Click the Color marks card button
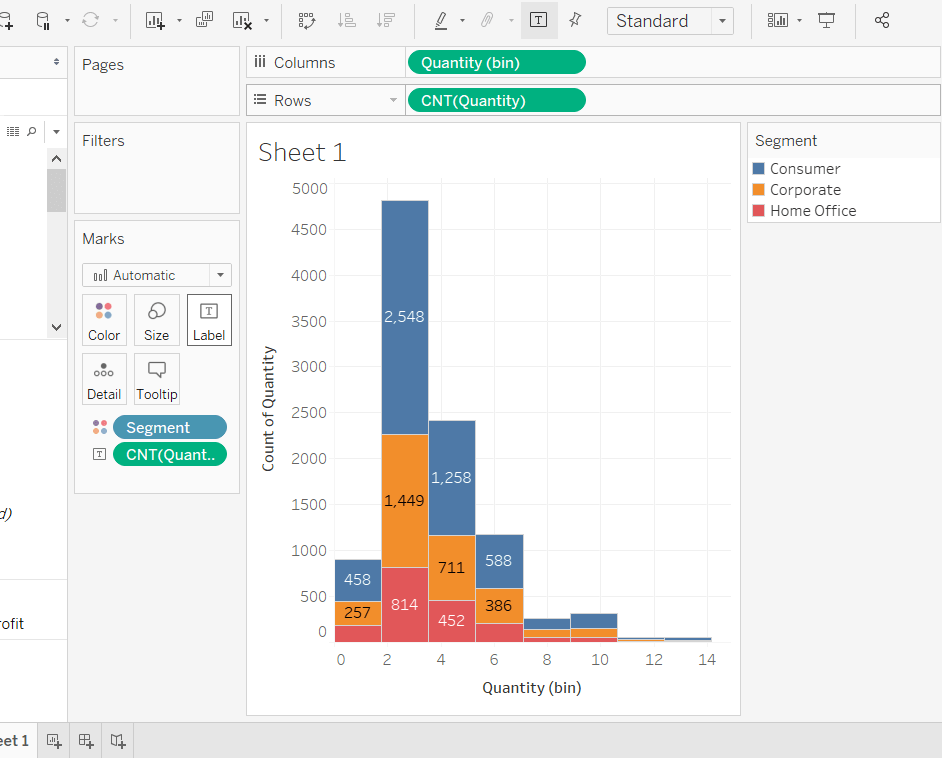942x758 pixels. point(105,320)
